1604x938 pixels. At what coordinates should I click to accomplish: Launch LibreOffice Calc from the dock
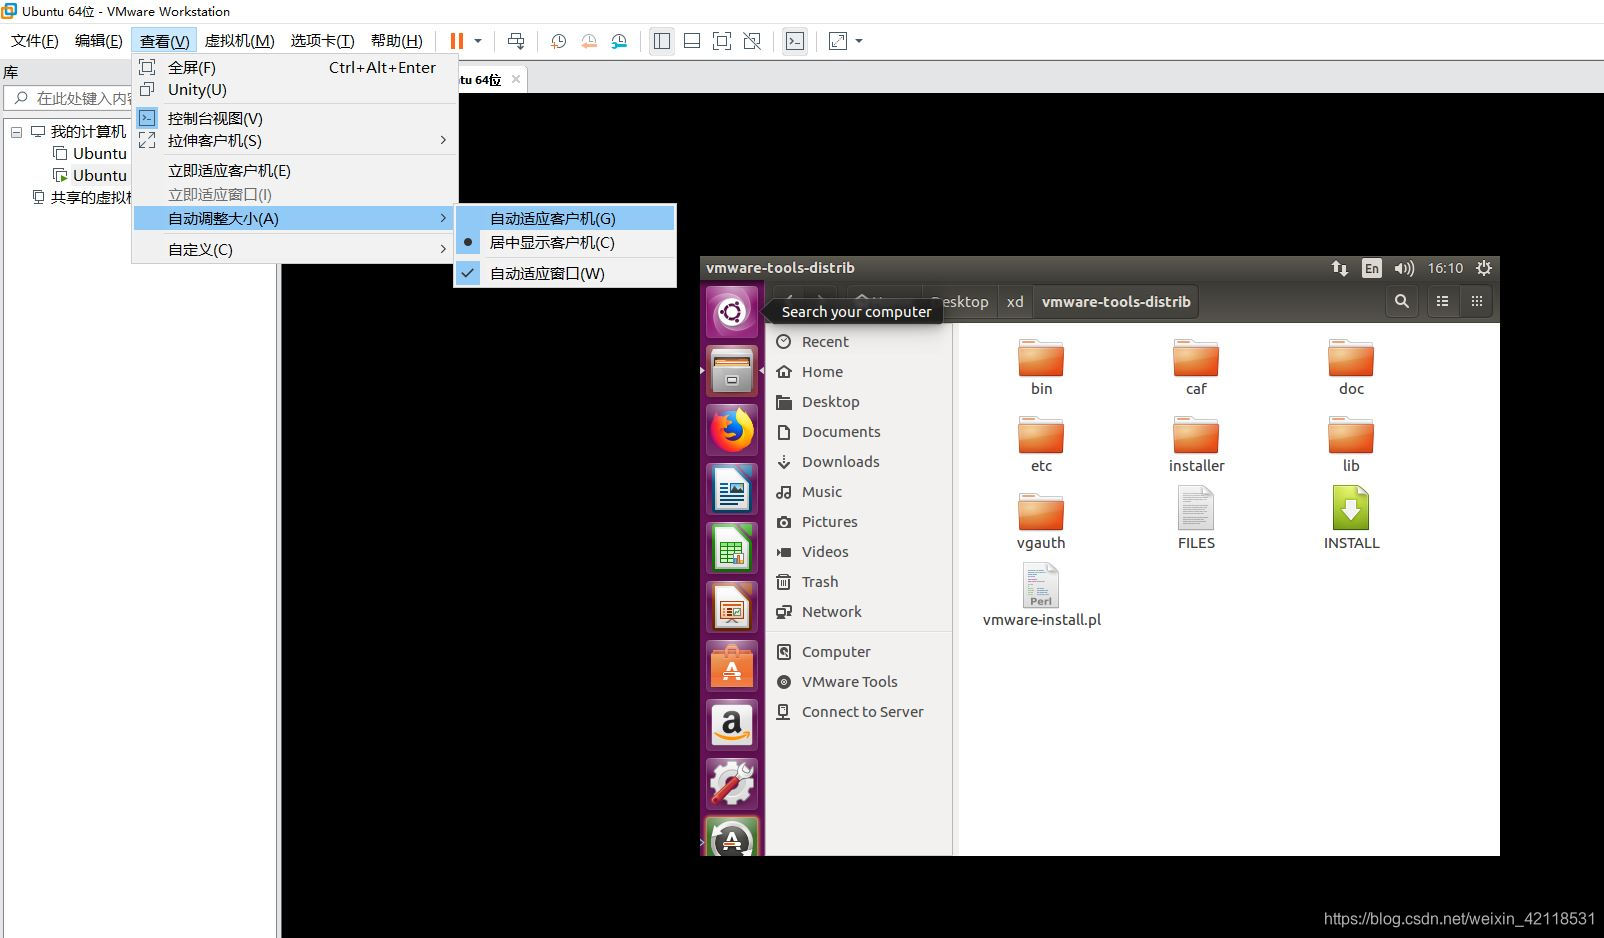point(732,548)
